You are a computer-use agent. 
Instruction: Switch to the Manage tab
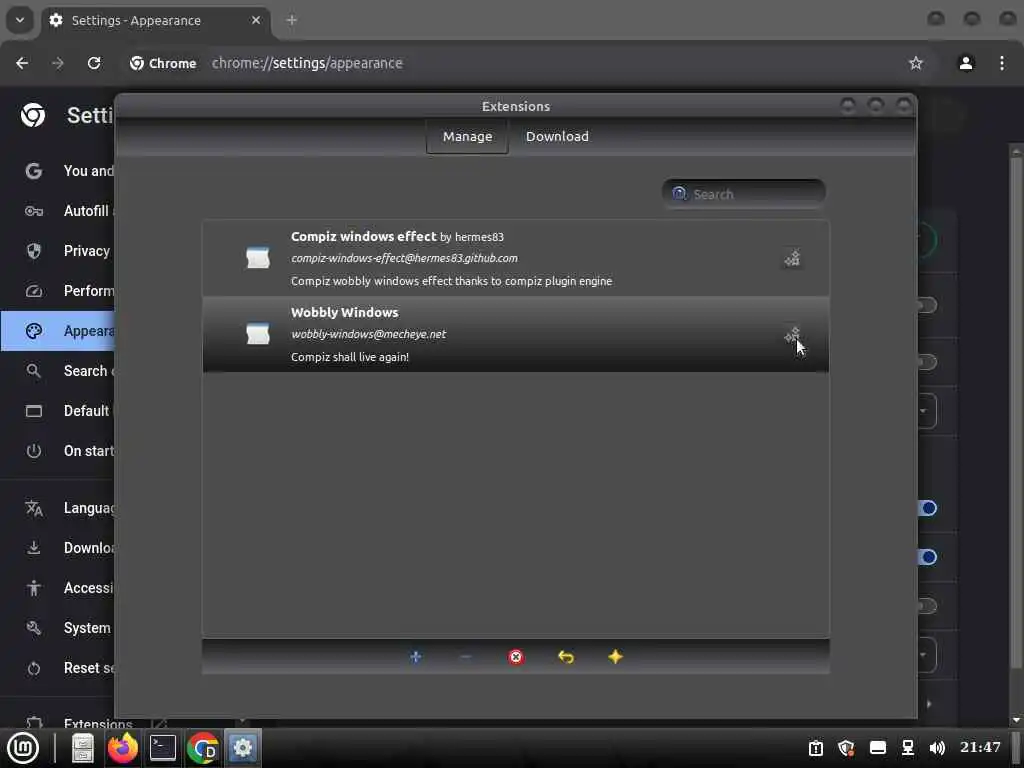coord(467,136)
